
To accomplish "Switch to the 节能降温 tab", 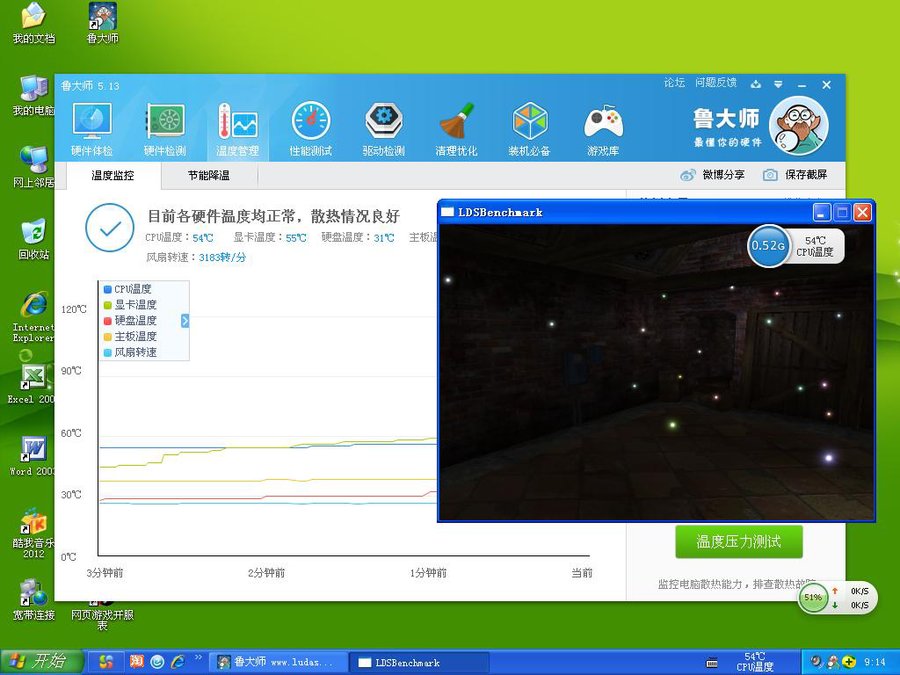I will coord(208,175).
